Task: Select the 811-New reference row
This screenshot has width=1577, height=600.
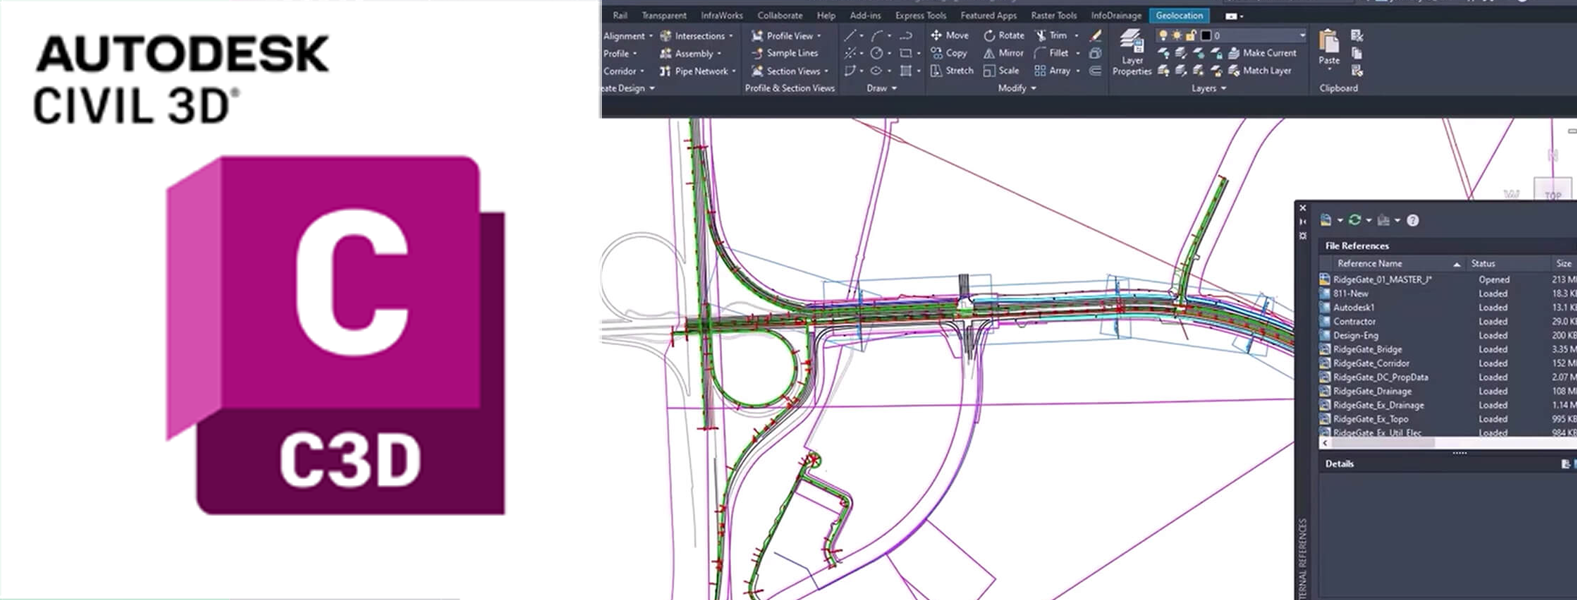Action: [1448, 293]
